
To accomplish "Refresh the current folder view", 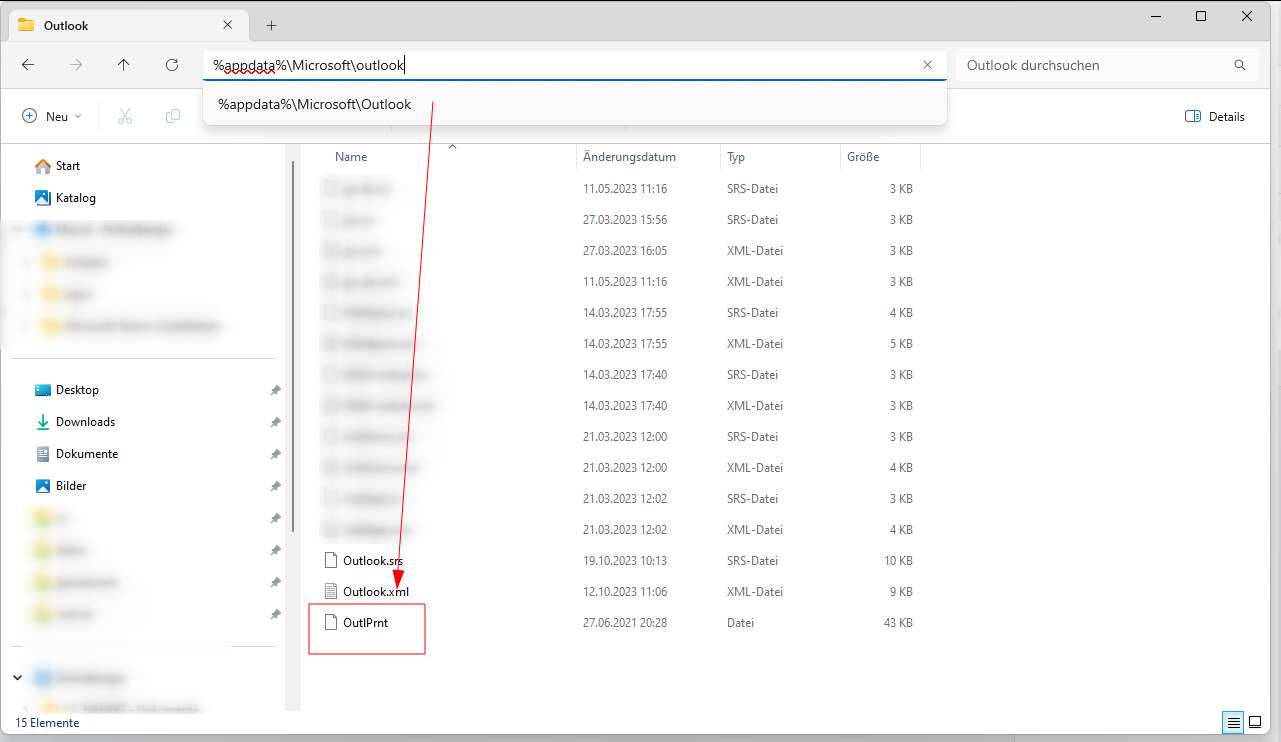I will pyautogui.click(x=172, y=65).
